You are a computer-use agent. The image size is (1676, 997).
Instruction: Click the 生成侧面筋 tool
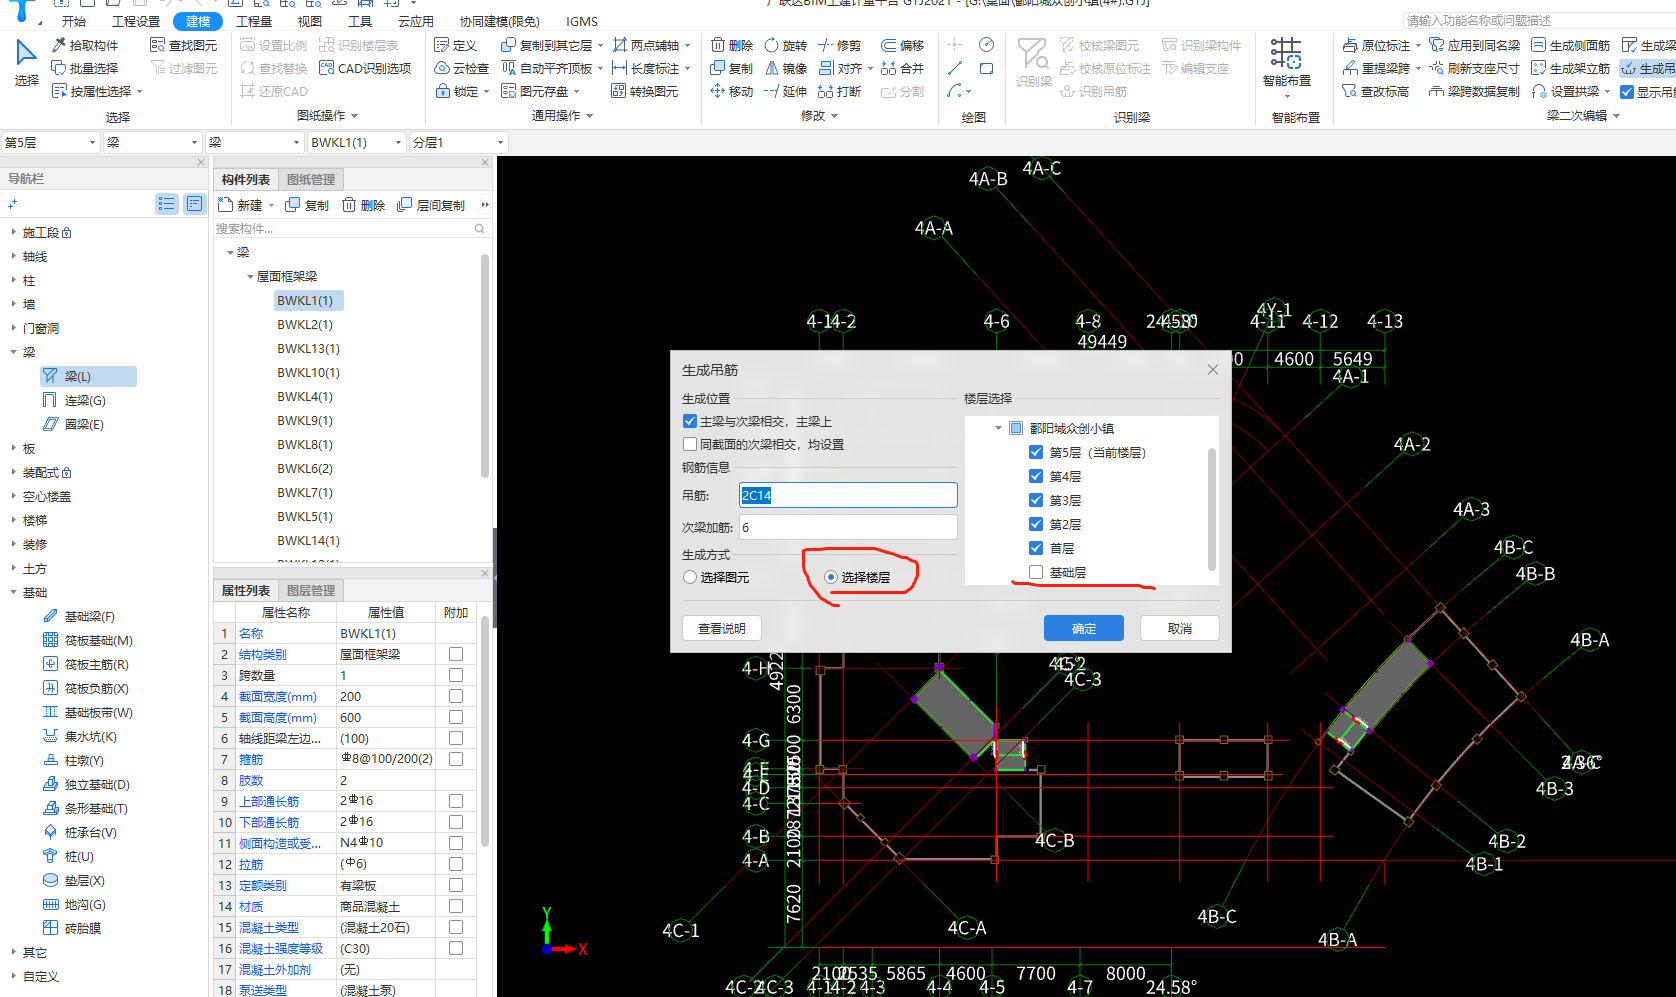1571,45
